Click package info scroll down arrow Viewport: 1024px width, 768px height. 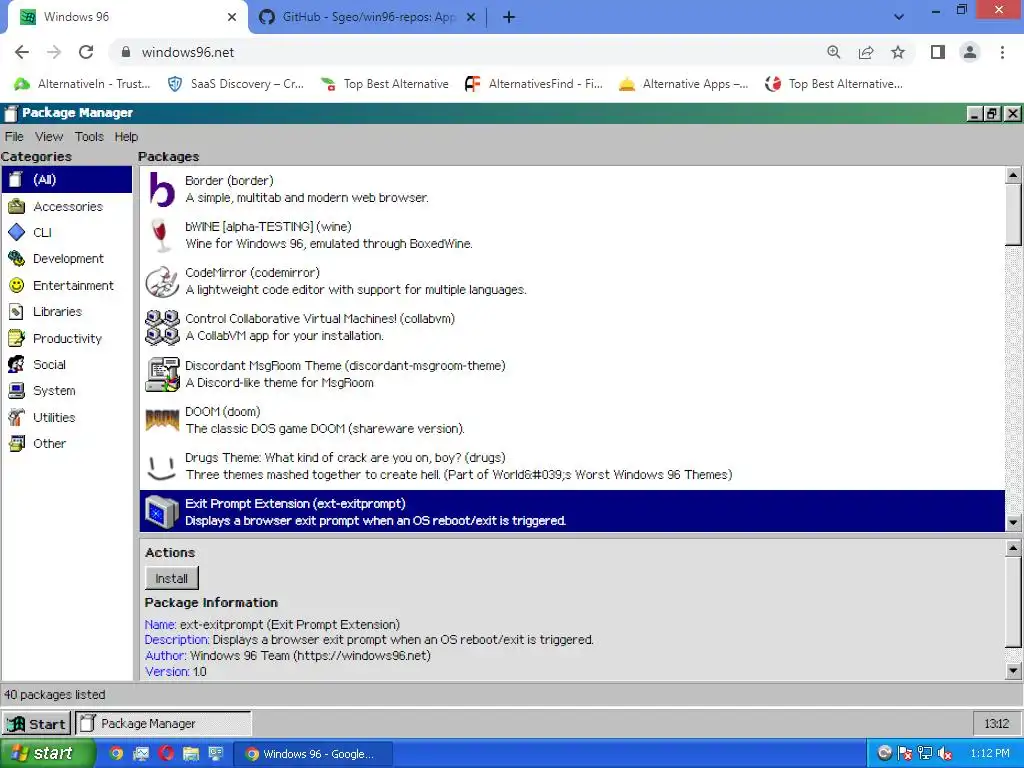coord(1013,671)
